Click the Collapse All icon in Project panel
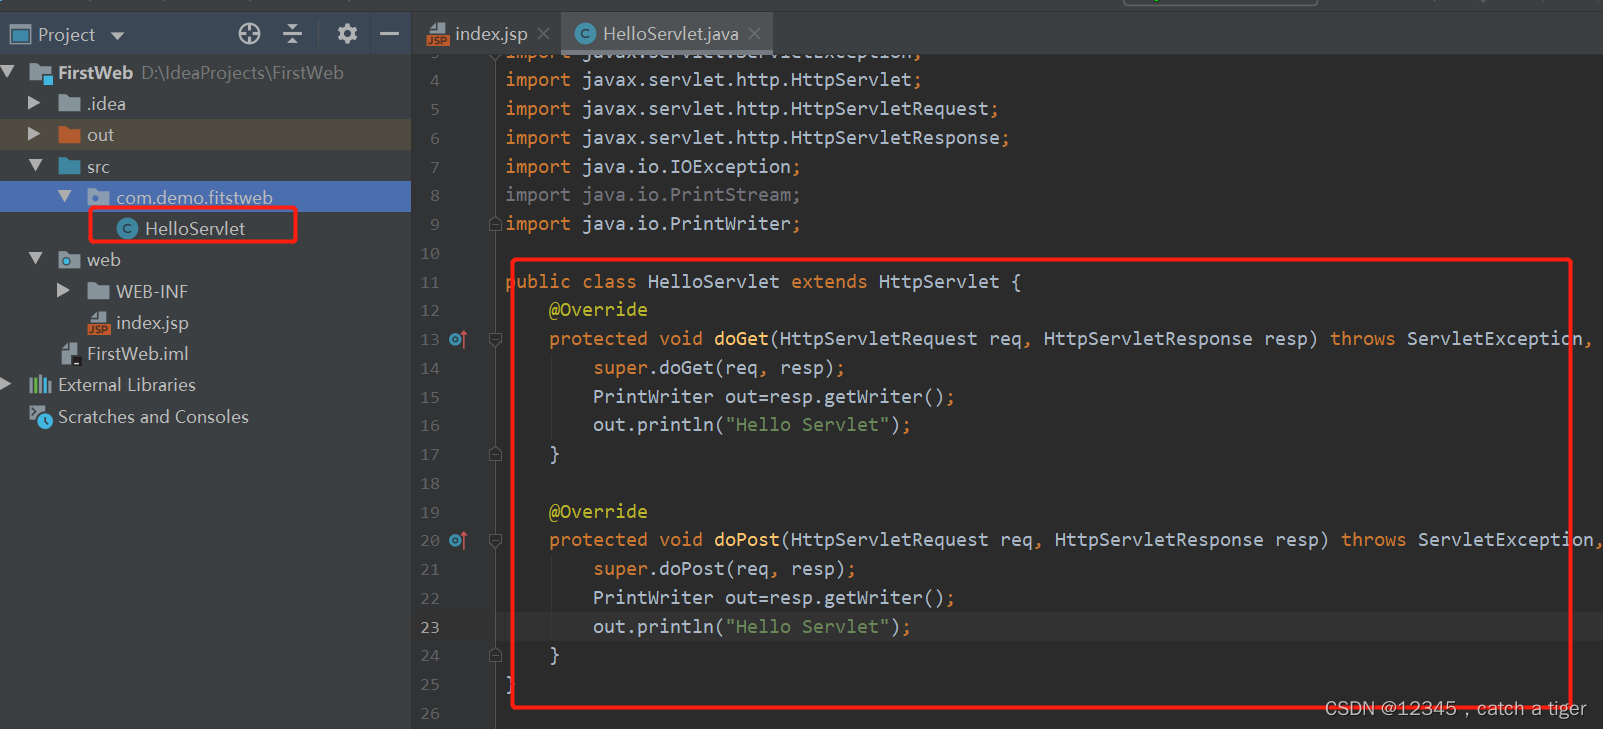 coord(293,34)
